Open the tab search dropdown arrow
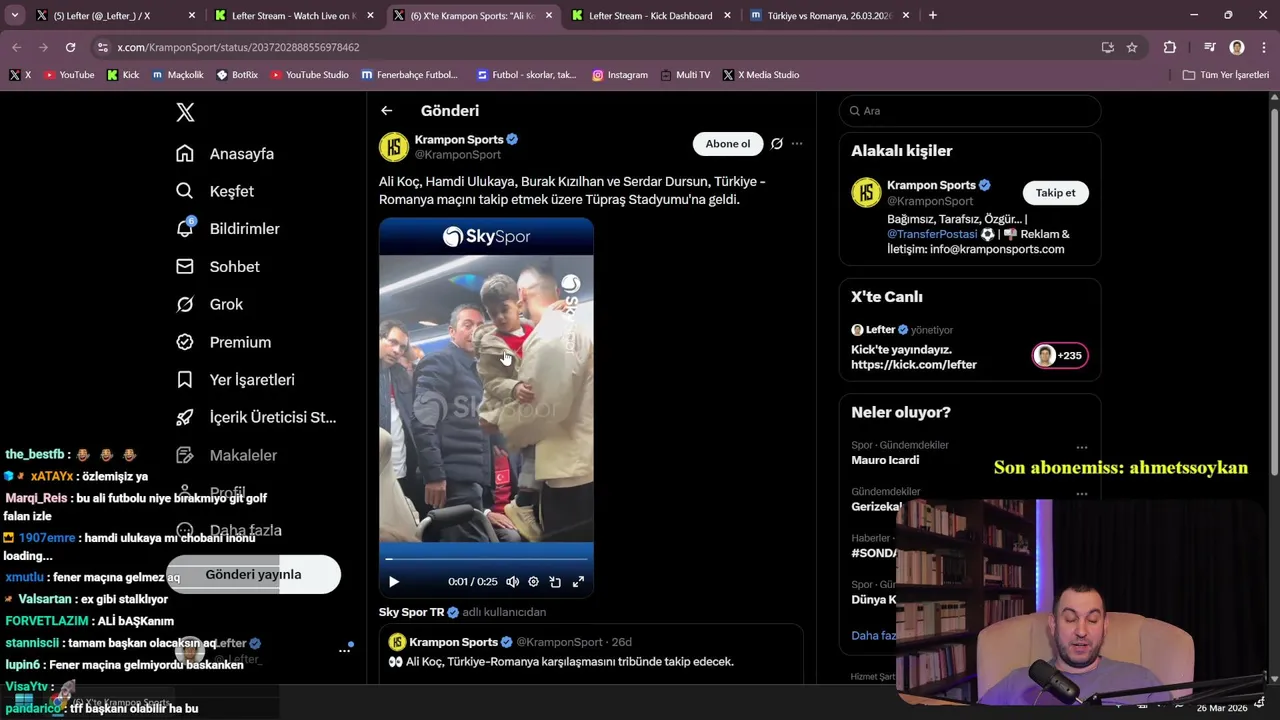Image resolution: width=1280 pixels, height=720 pixels. pos(14,15)
